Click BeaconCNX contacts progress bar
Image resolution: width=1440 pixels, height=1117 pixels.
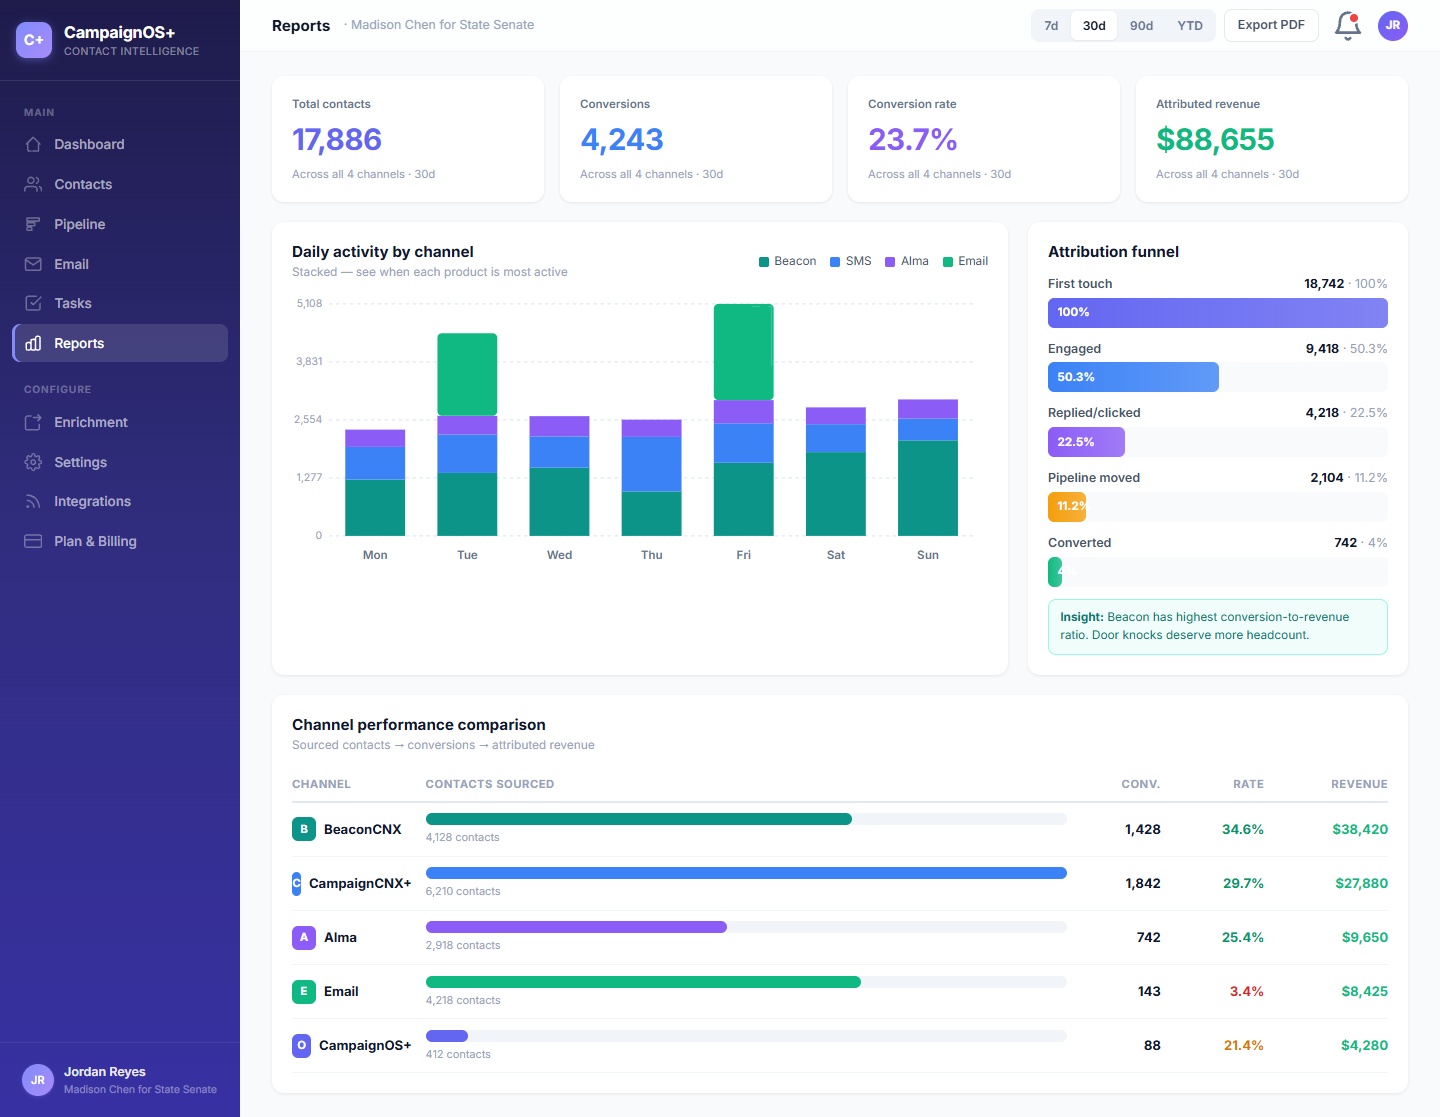pos(746,819)
